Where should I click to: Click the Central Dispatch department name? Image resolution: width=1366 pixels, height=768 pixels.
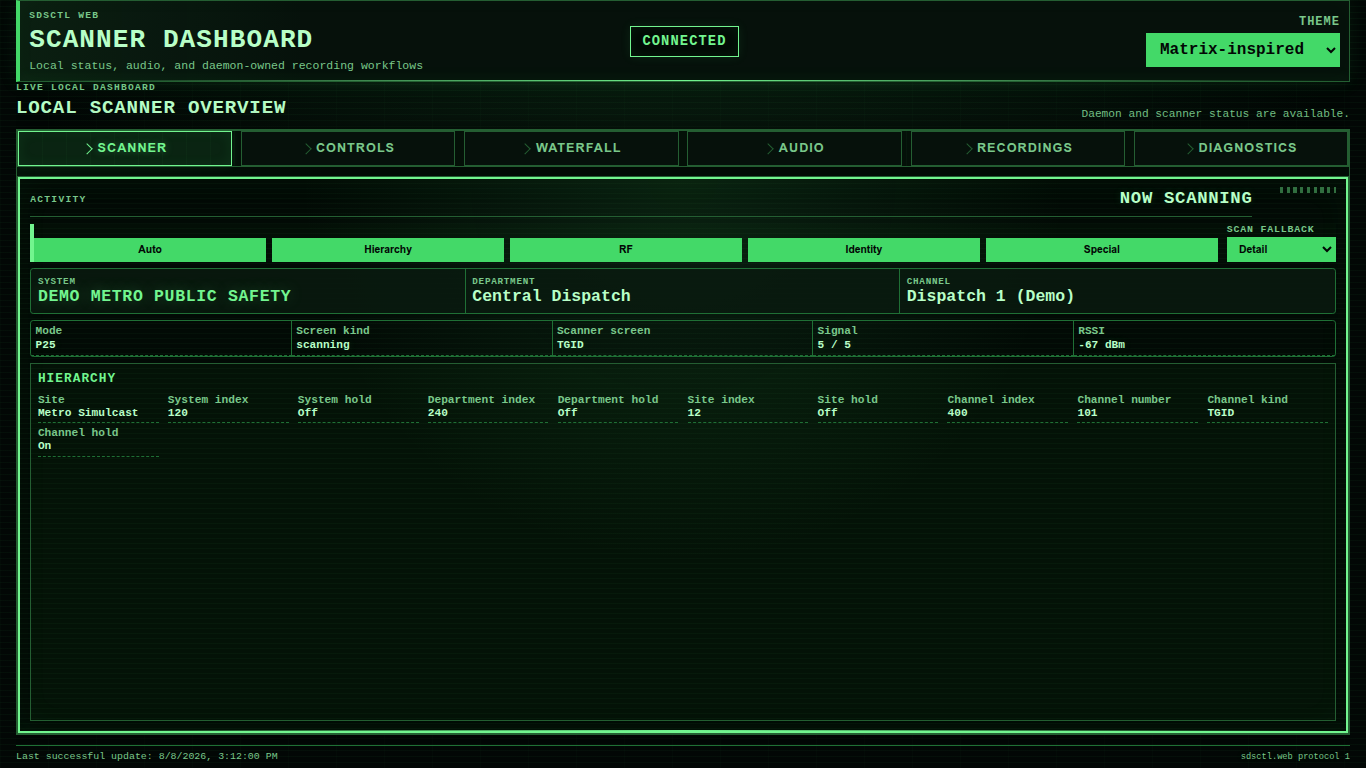click(551, 296)
